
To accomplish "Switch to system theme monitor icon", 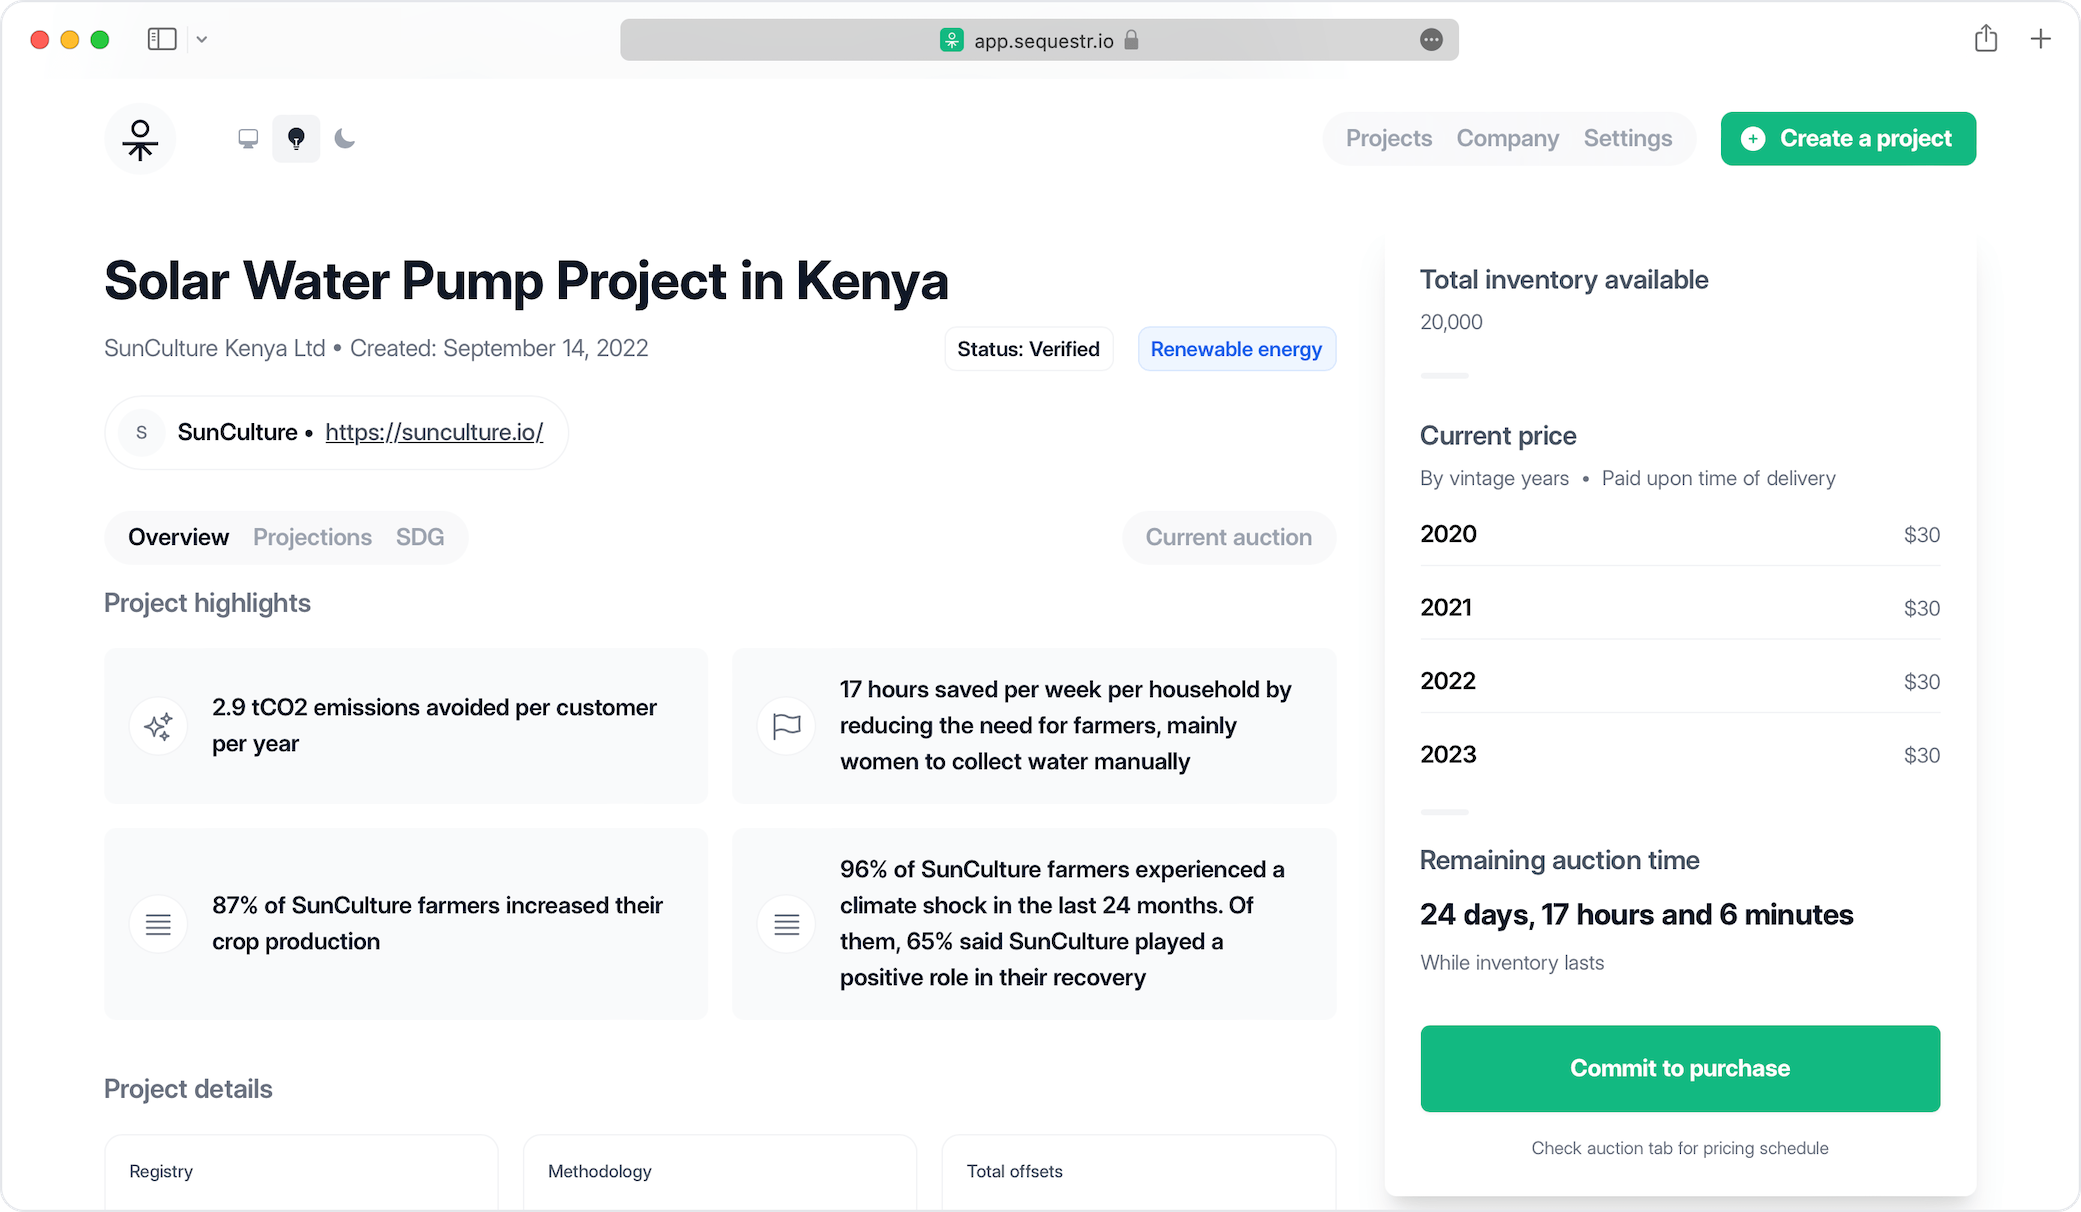I will tap(248, 139).
